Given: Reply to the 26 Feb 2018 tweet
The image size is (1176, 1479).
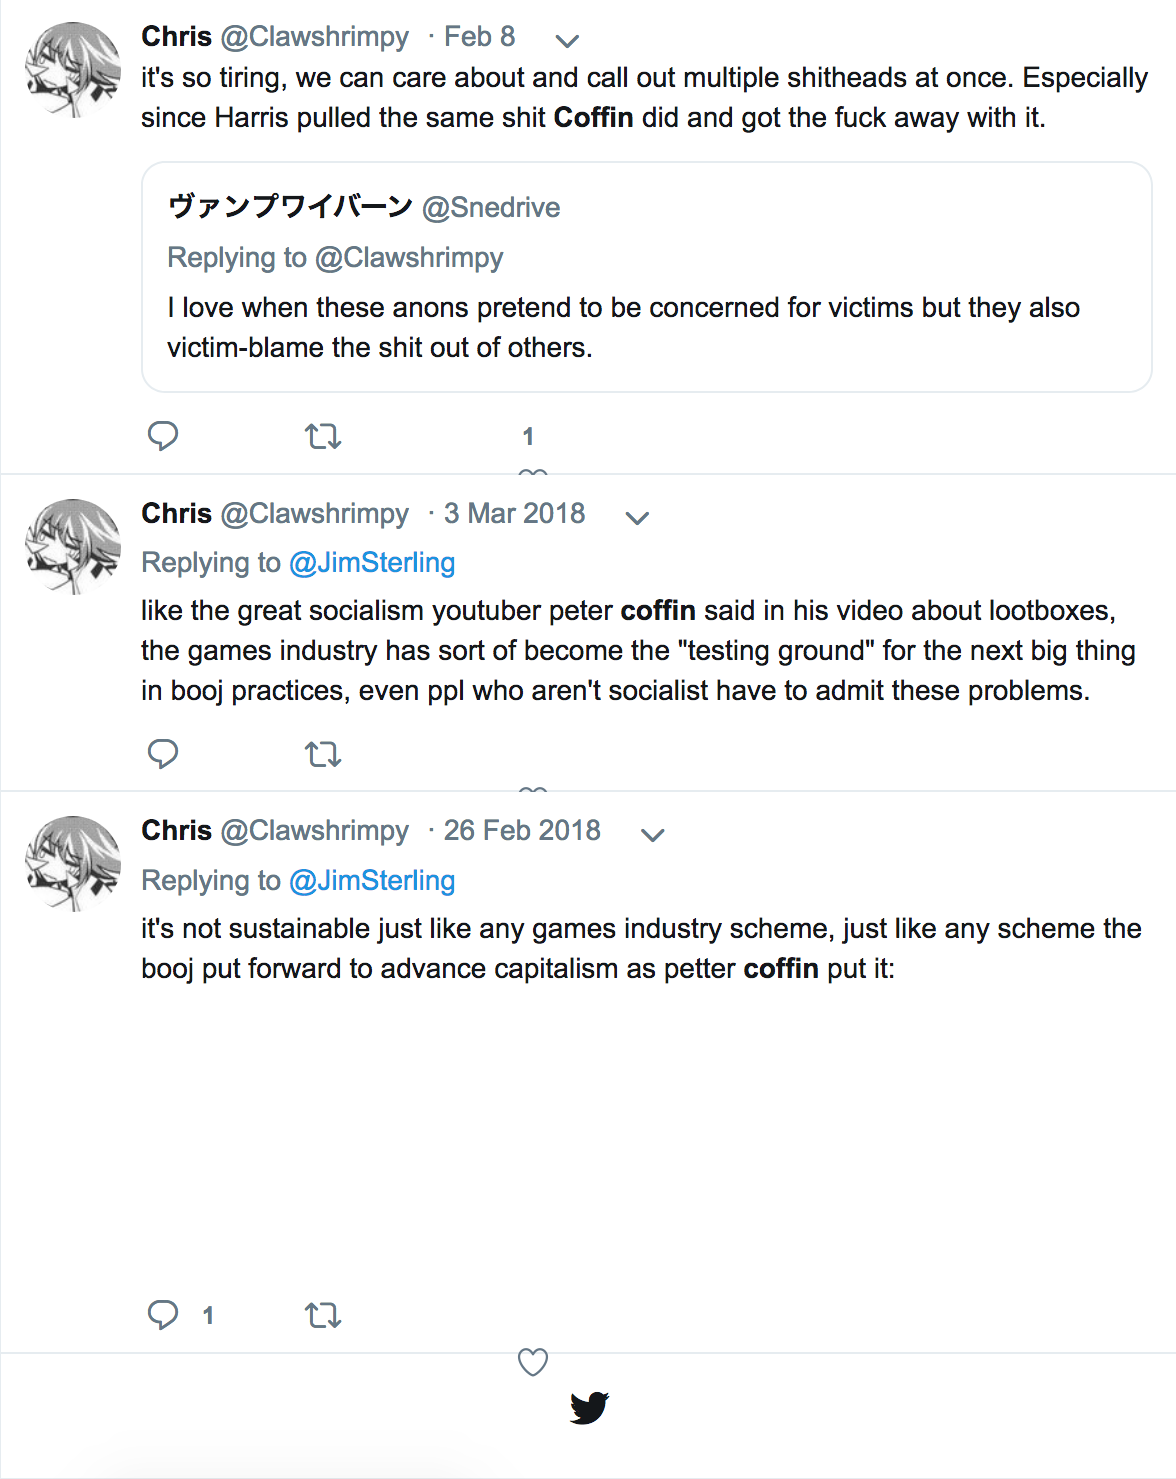Looking at the screenshot, I should 163,1314.
